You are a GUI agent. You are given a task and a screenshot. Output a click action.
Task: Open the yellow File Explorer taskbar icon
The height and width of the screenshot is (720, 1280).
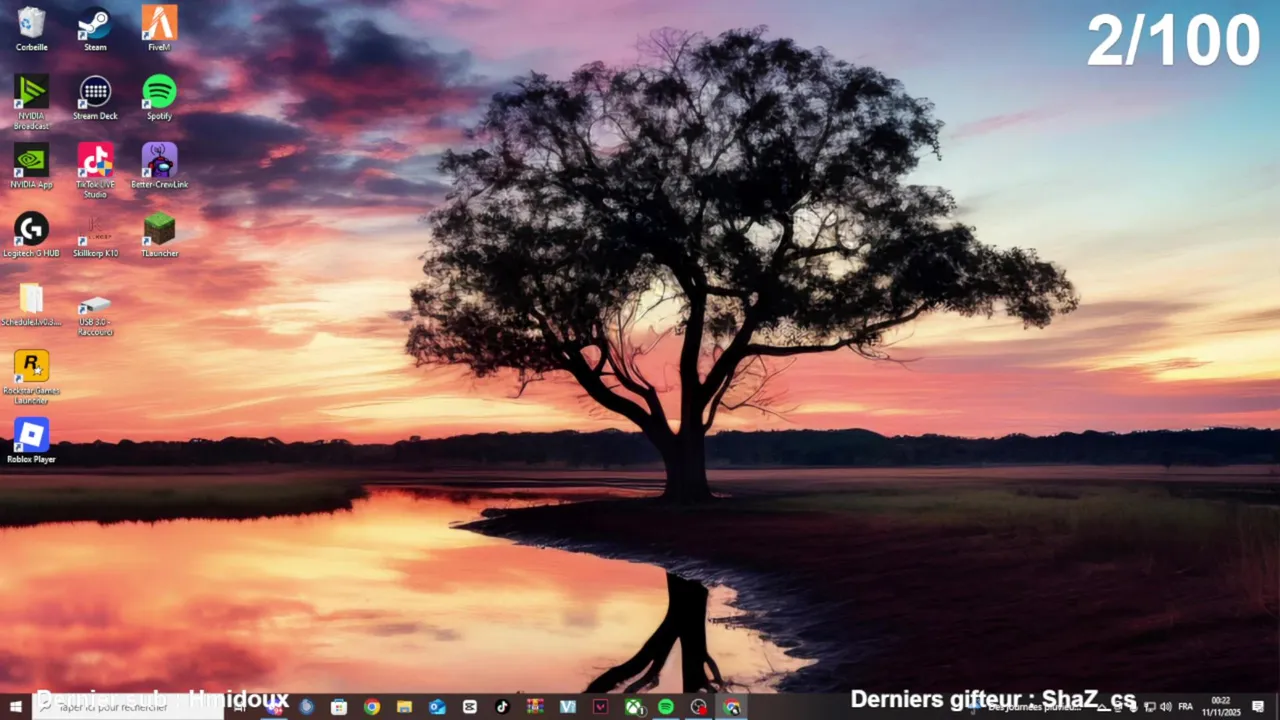(404, 707)
